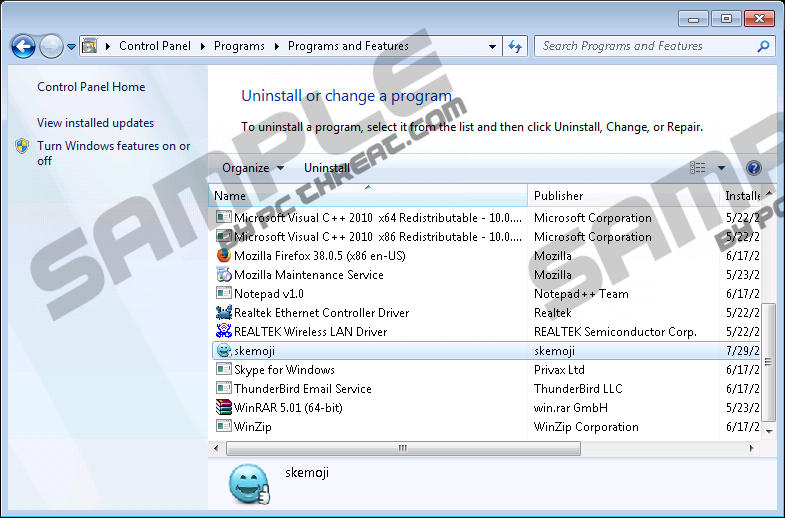Viewport: 785px width, 518px height.
Task: Sort list by Publisher column header
Action: pyautogui.click(x=558, y=196)
